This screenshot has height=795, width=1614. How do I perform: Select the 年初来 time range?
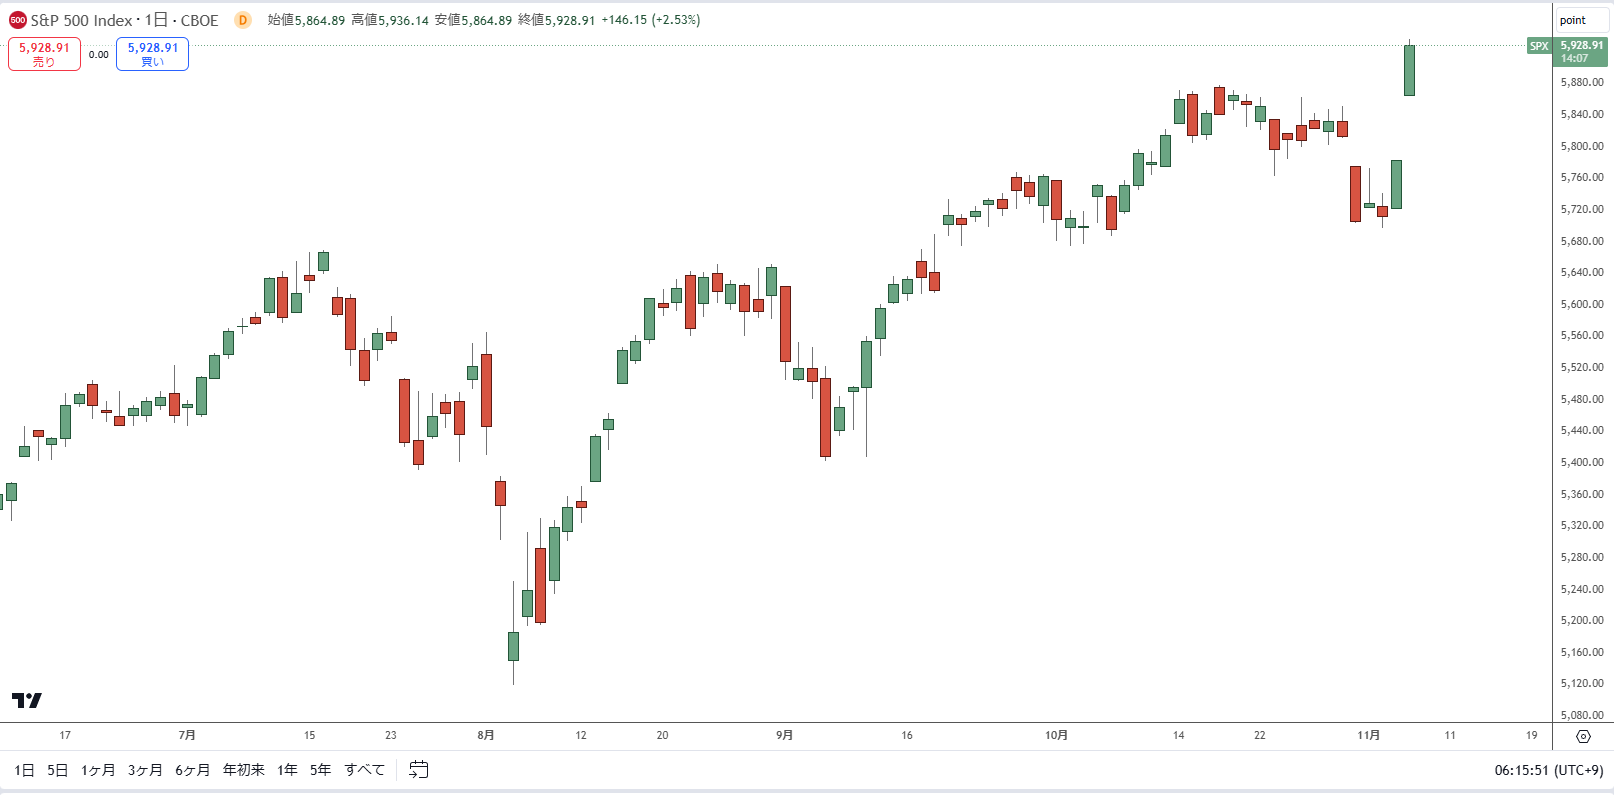(x=244, y=770)
